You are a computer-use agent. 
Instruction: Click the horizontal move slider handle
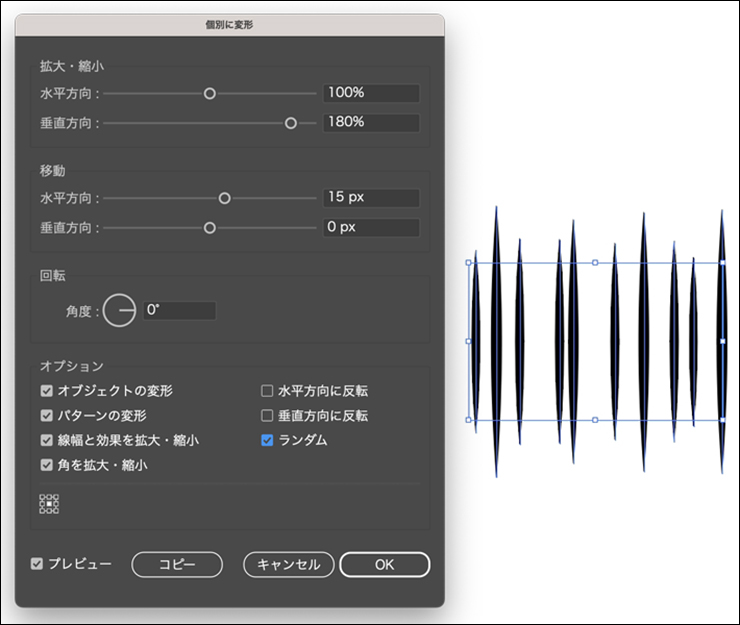pyautogui.click(x=224, y=198)
